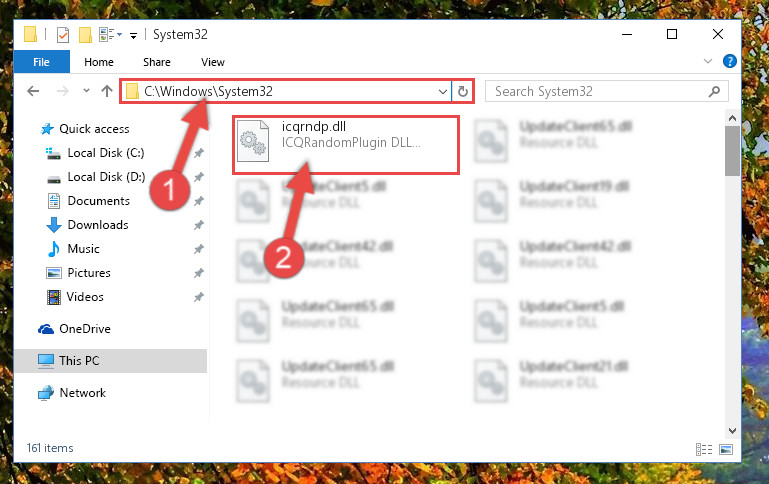This screenshot has height=484, width=769.
Task: Unpin Downloads from Quick access
Action: pyautogui.click(x=199, y=225)
